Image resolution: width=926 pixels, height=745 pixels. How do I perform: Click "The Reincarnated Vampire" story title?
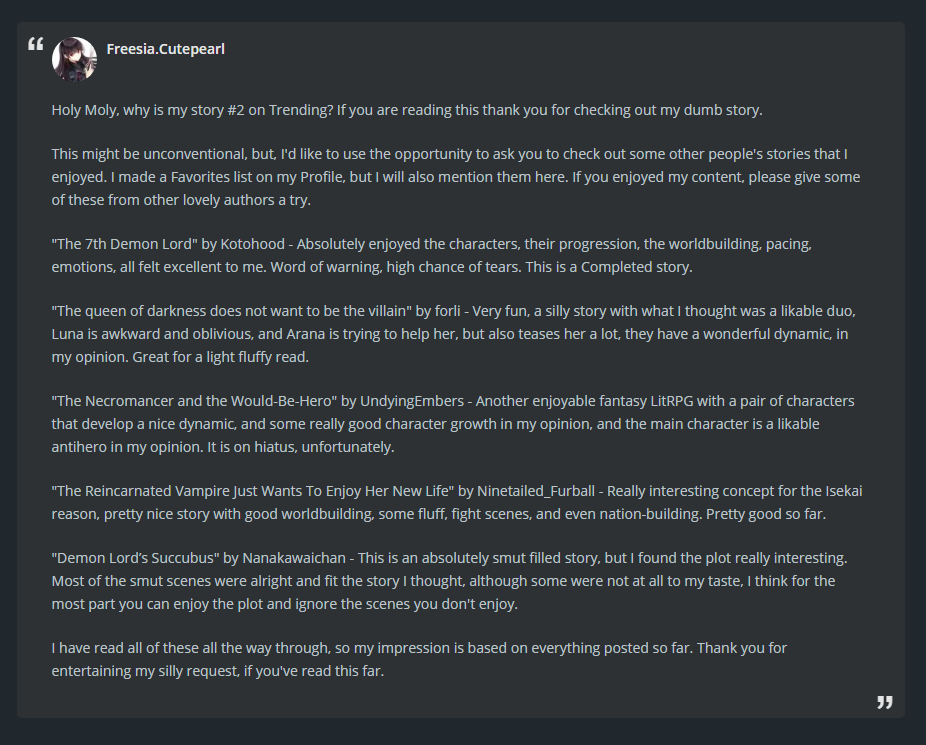(254, 490)
